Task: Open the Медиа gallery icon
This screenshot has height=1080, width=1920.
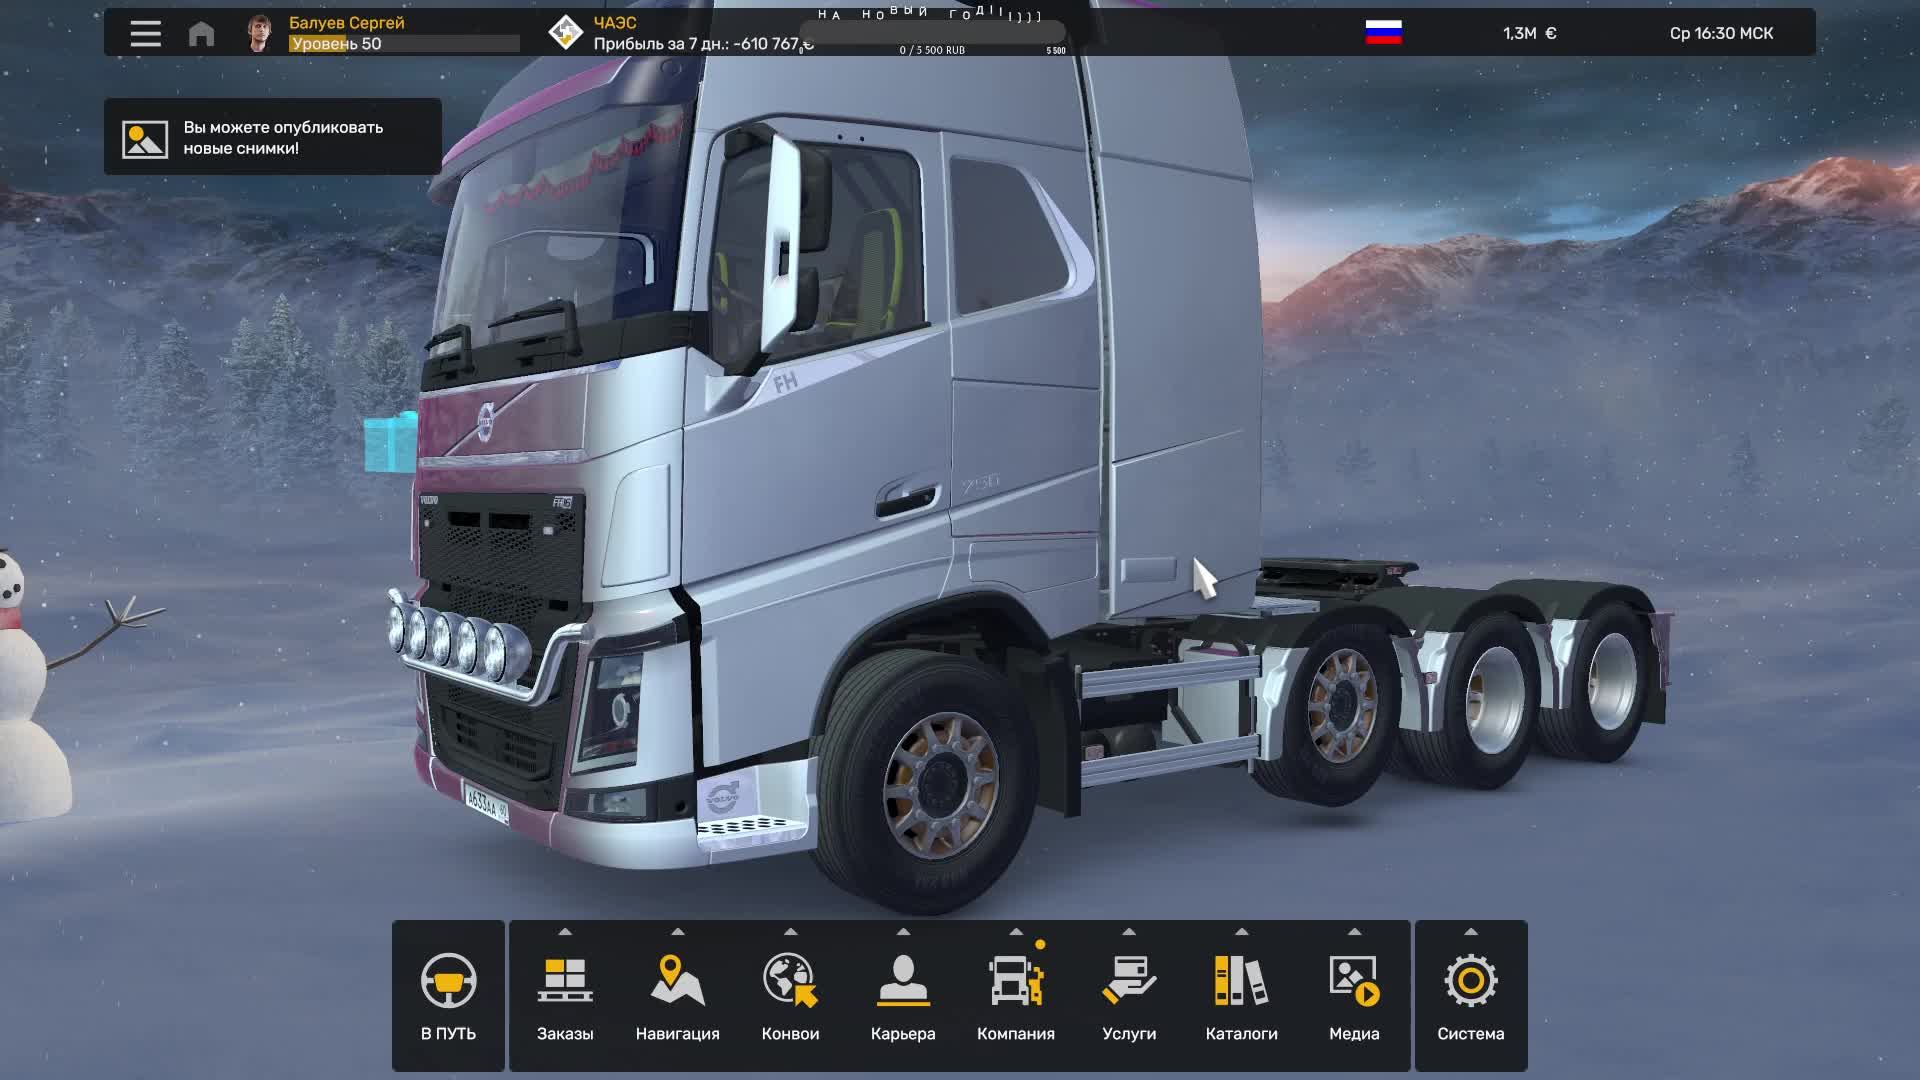Action: click(1354, 981)
